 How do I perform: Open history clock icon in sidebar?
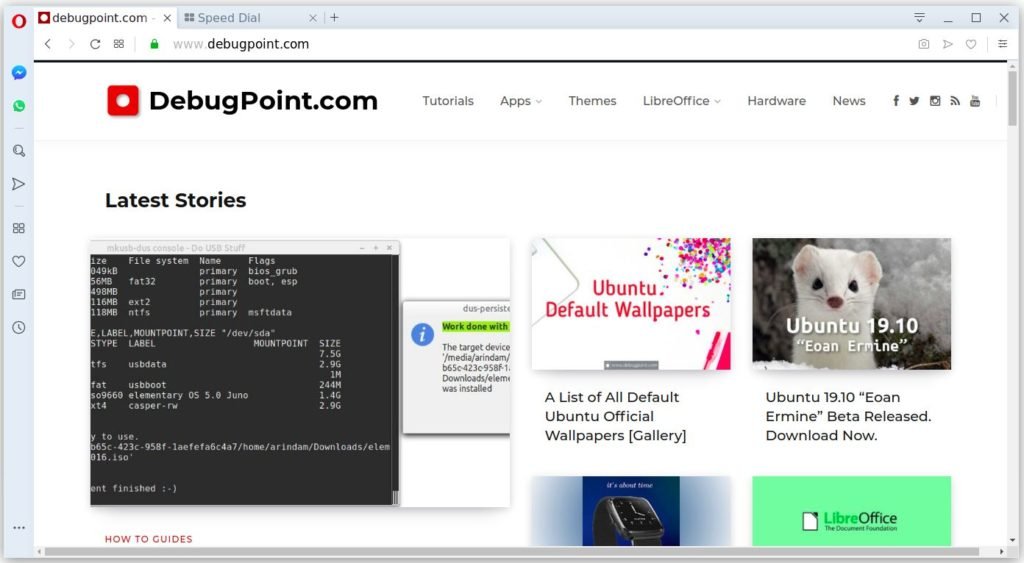(x=19, y=327)
